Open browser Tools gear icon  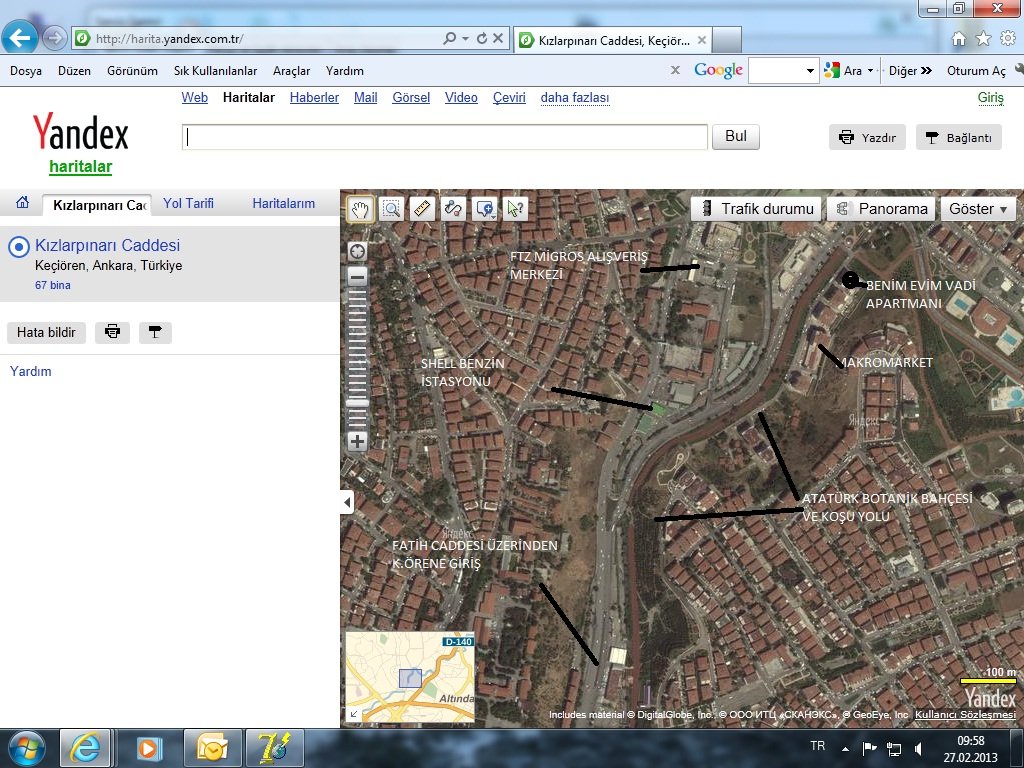tap(1008, 39)
